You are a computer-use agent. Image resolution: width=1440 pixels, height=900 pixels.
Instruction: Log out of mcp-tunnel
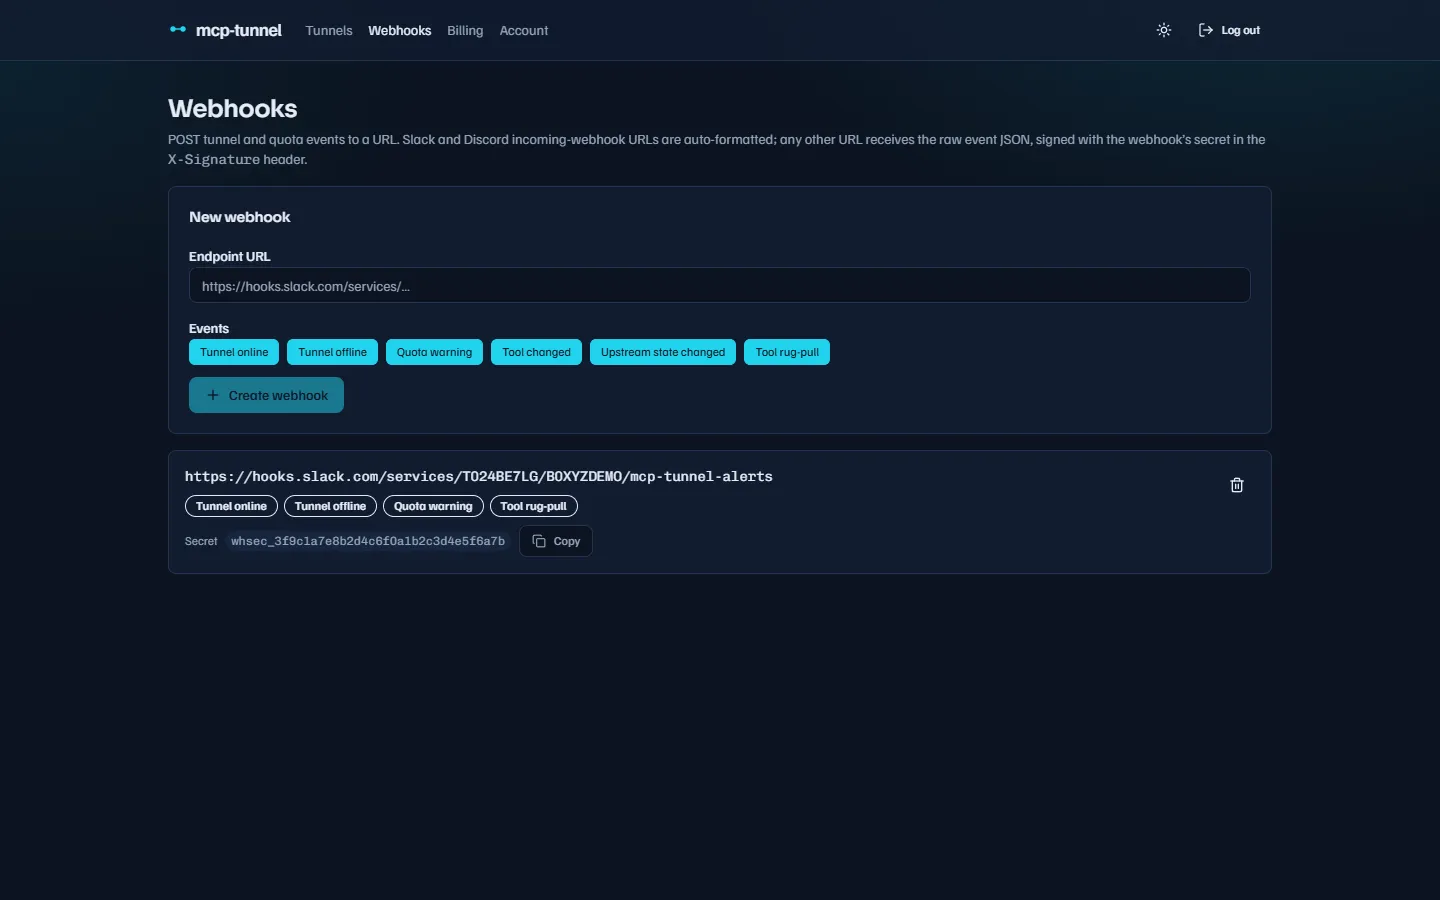click(x=1229, y=30)
